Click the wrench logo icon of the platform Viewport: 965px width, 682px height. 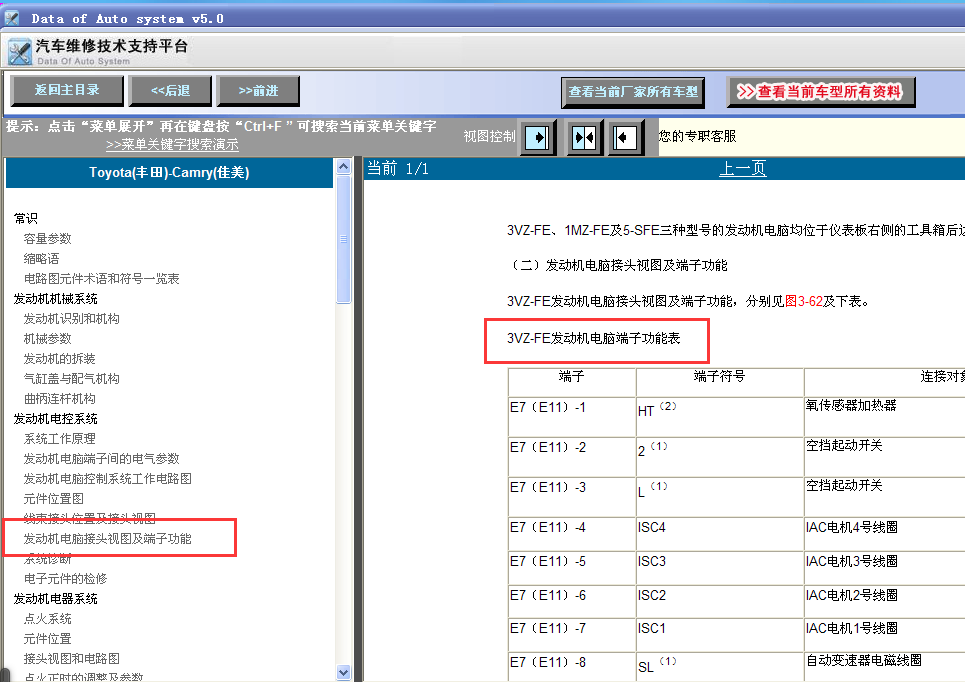pos(20,52)
